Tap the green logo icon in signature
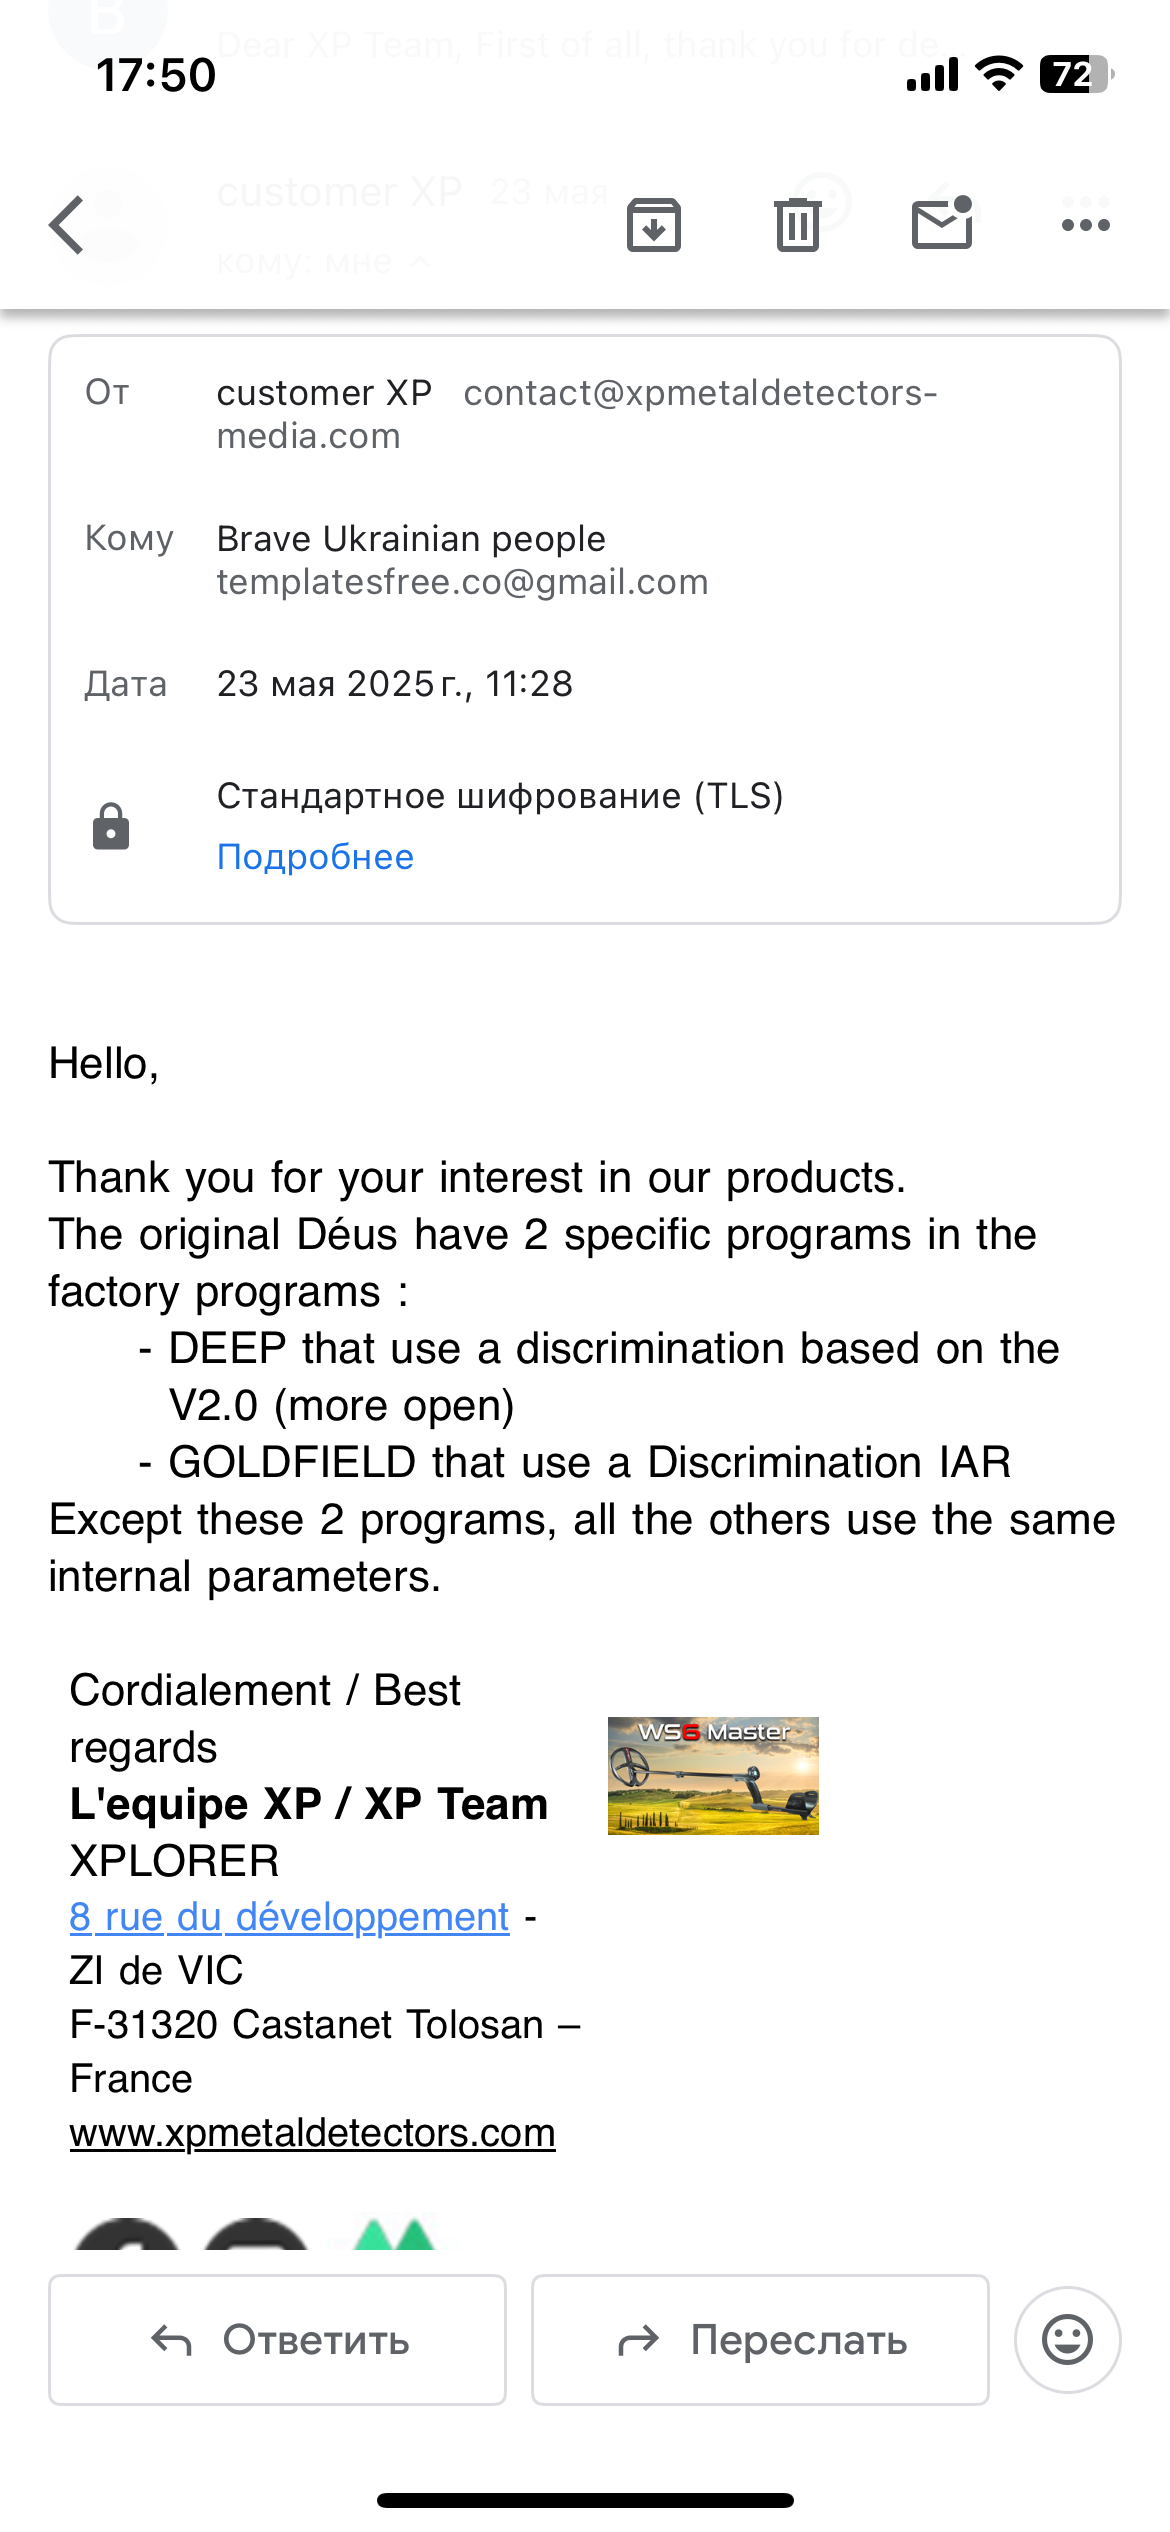The width and height of the screenshot is (1170, 2532). pos(394,2236)
